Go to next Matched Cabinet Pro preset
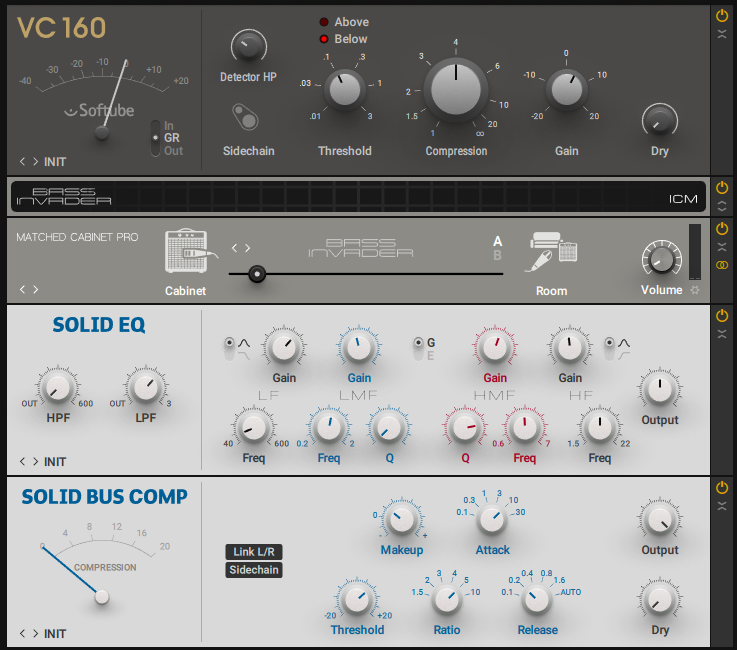The height and width of the screenshot is (650, 737). pos(36,289)
